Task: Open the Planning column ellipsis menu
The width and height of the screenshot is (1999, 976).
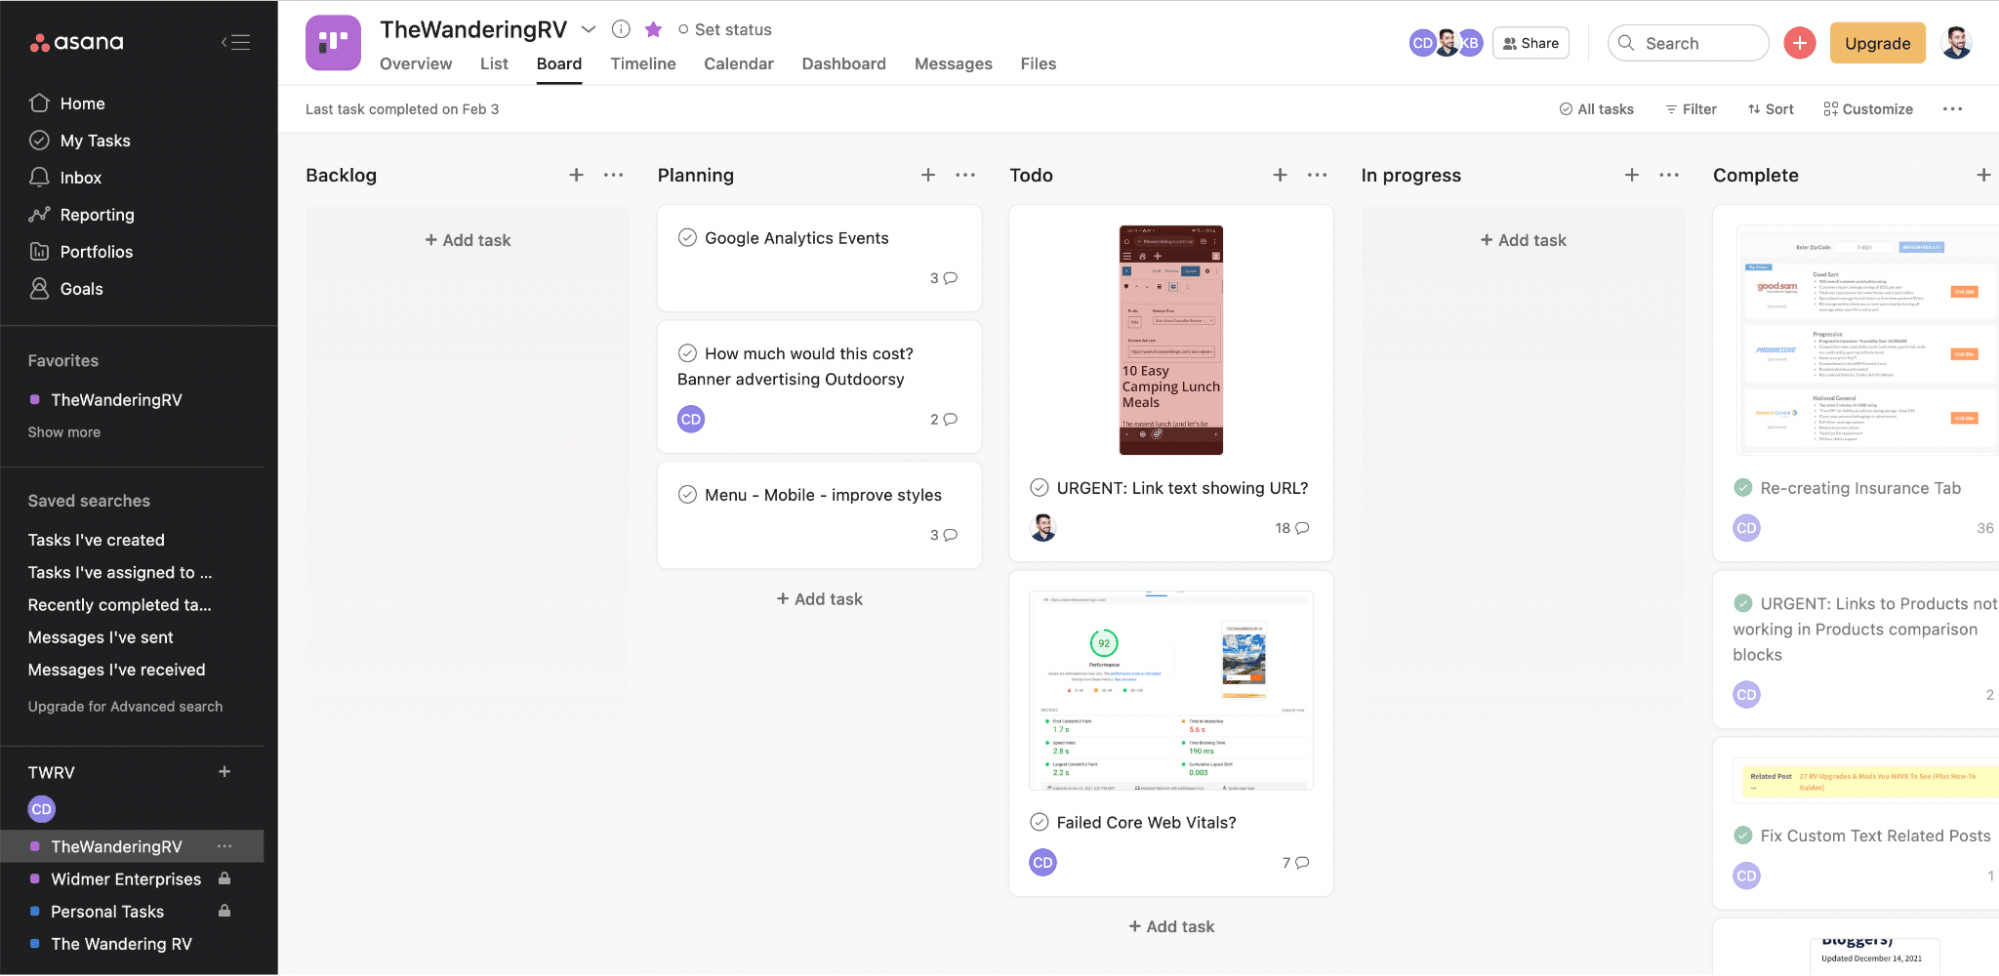Action: click(x=965, y=174)
